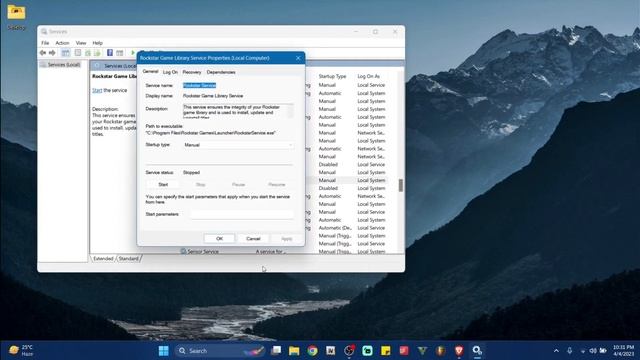Open the Windows Start menu
640x360 pixels.
[x=164, y=351]
